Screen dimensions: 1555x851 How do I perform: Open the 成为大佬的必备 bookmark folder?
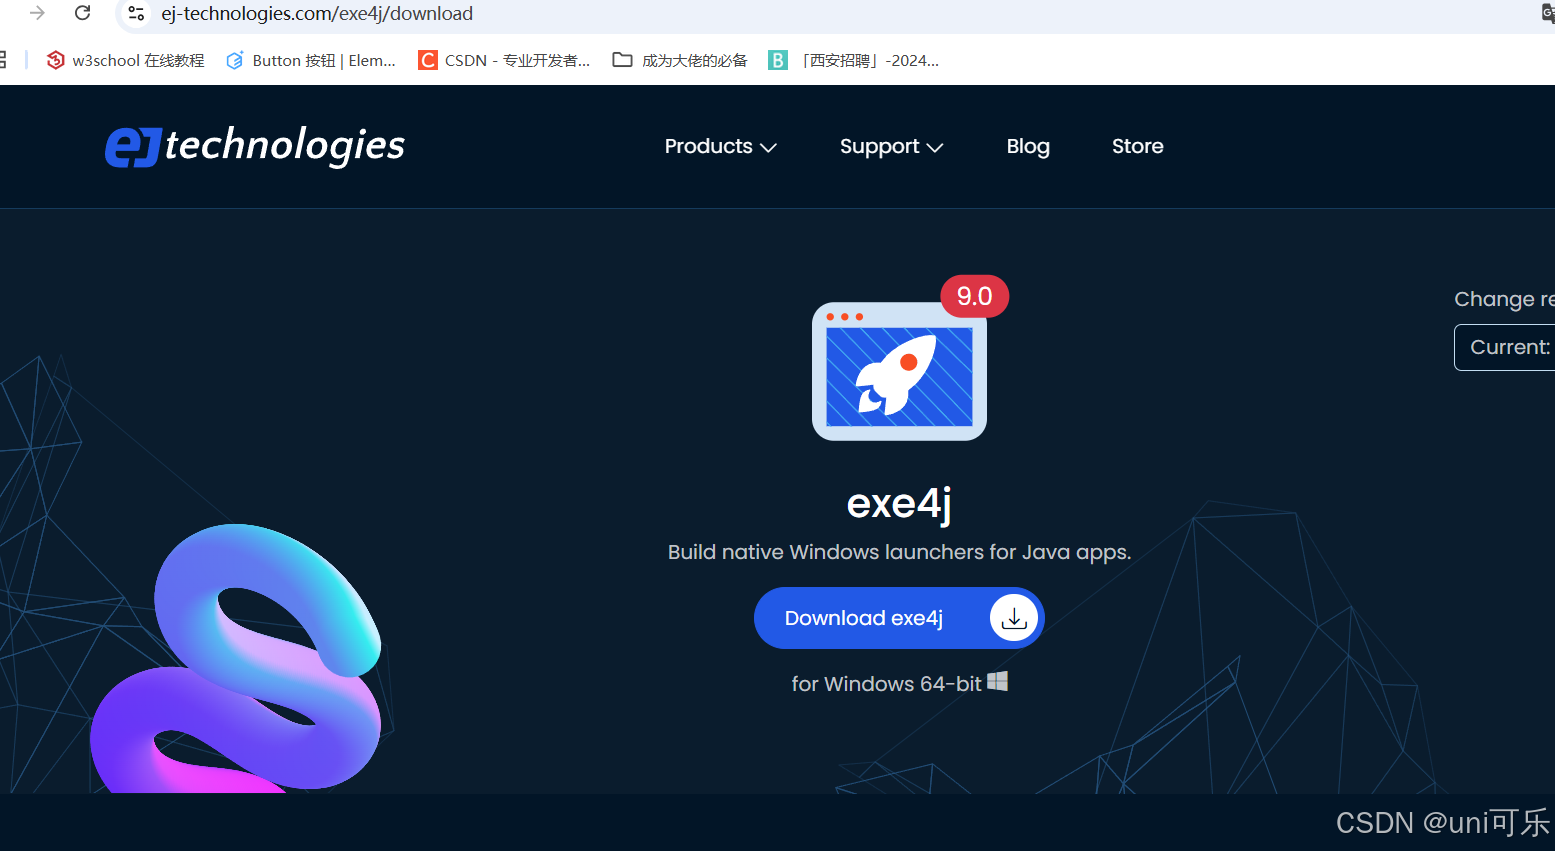coord(680,60)
